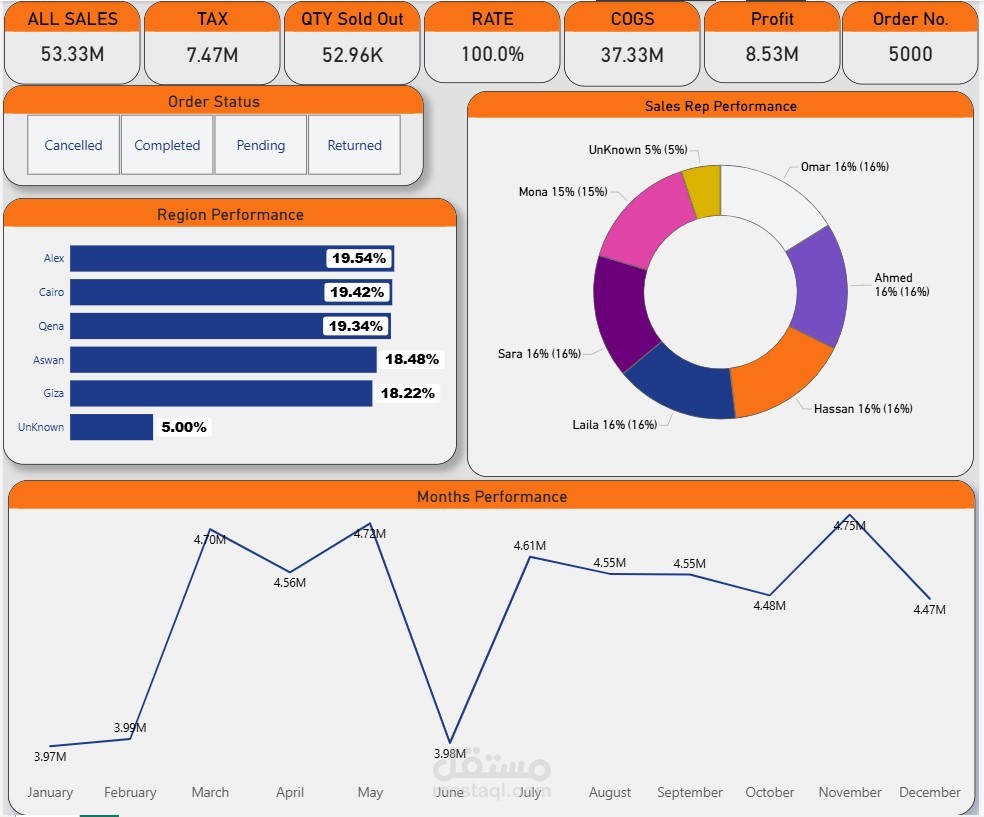Image resolution: width=984 pixels, height=817 pixels.
Task: Click the Order Status header
Action: (x=213, y=102)
